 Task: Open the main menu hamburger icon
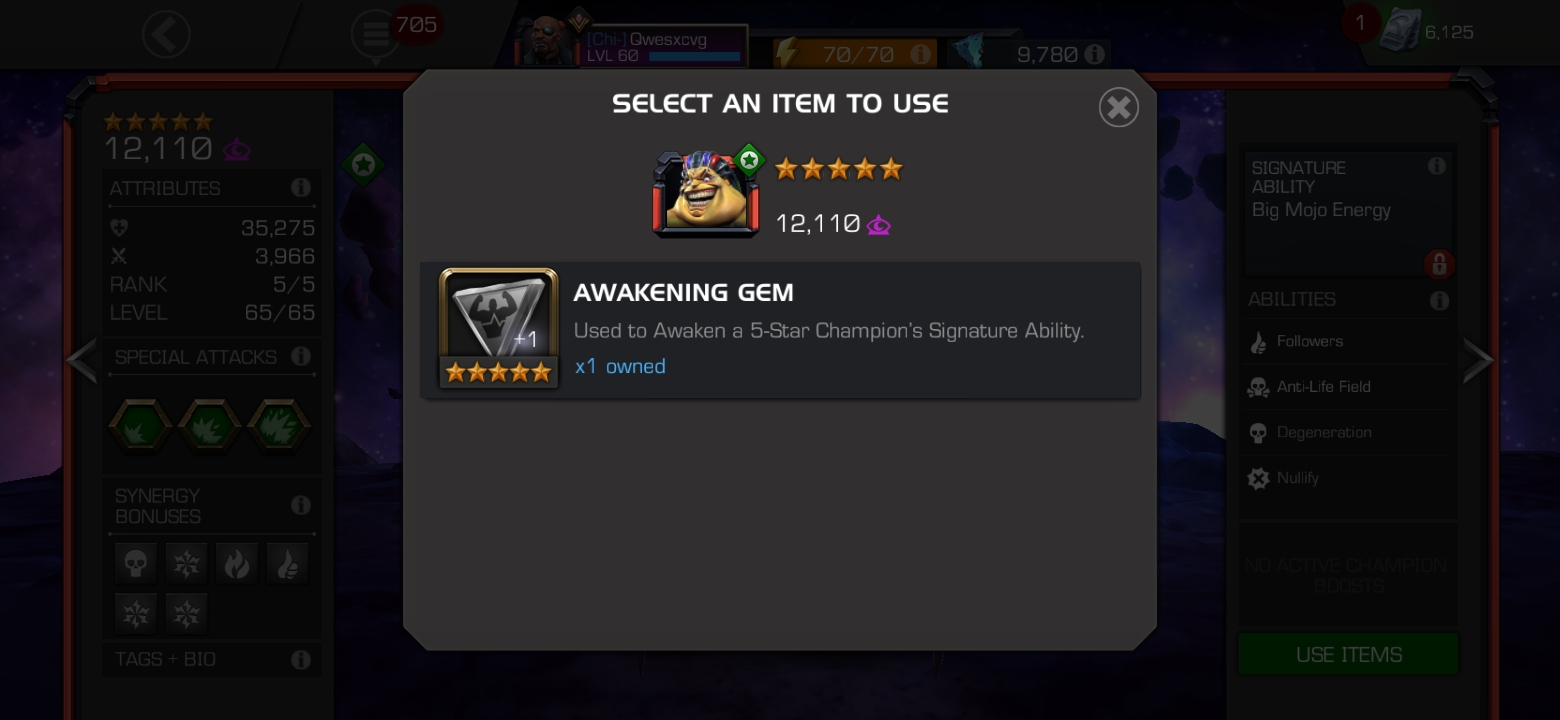pos(375,35)
